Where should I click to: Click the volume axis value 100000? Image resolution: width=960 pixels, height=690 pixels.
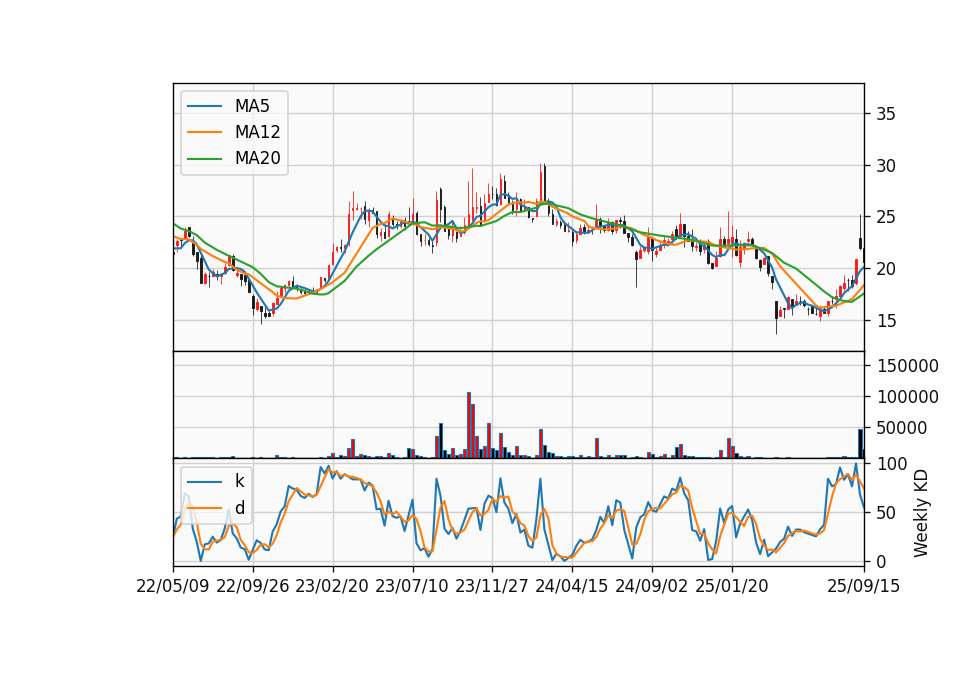(x=908, y=397)
